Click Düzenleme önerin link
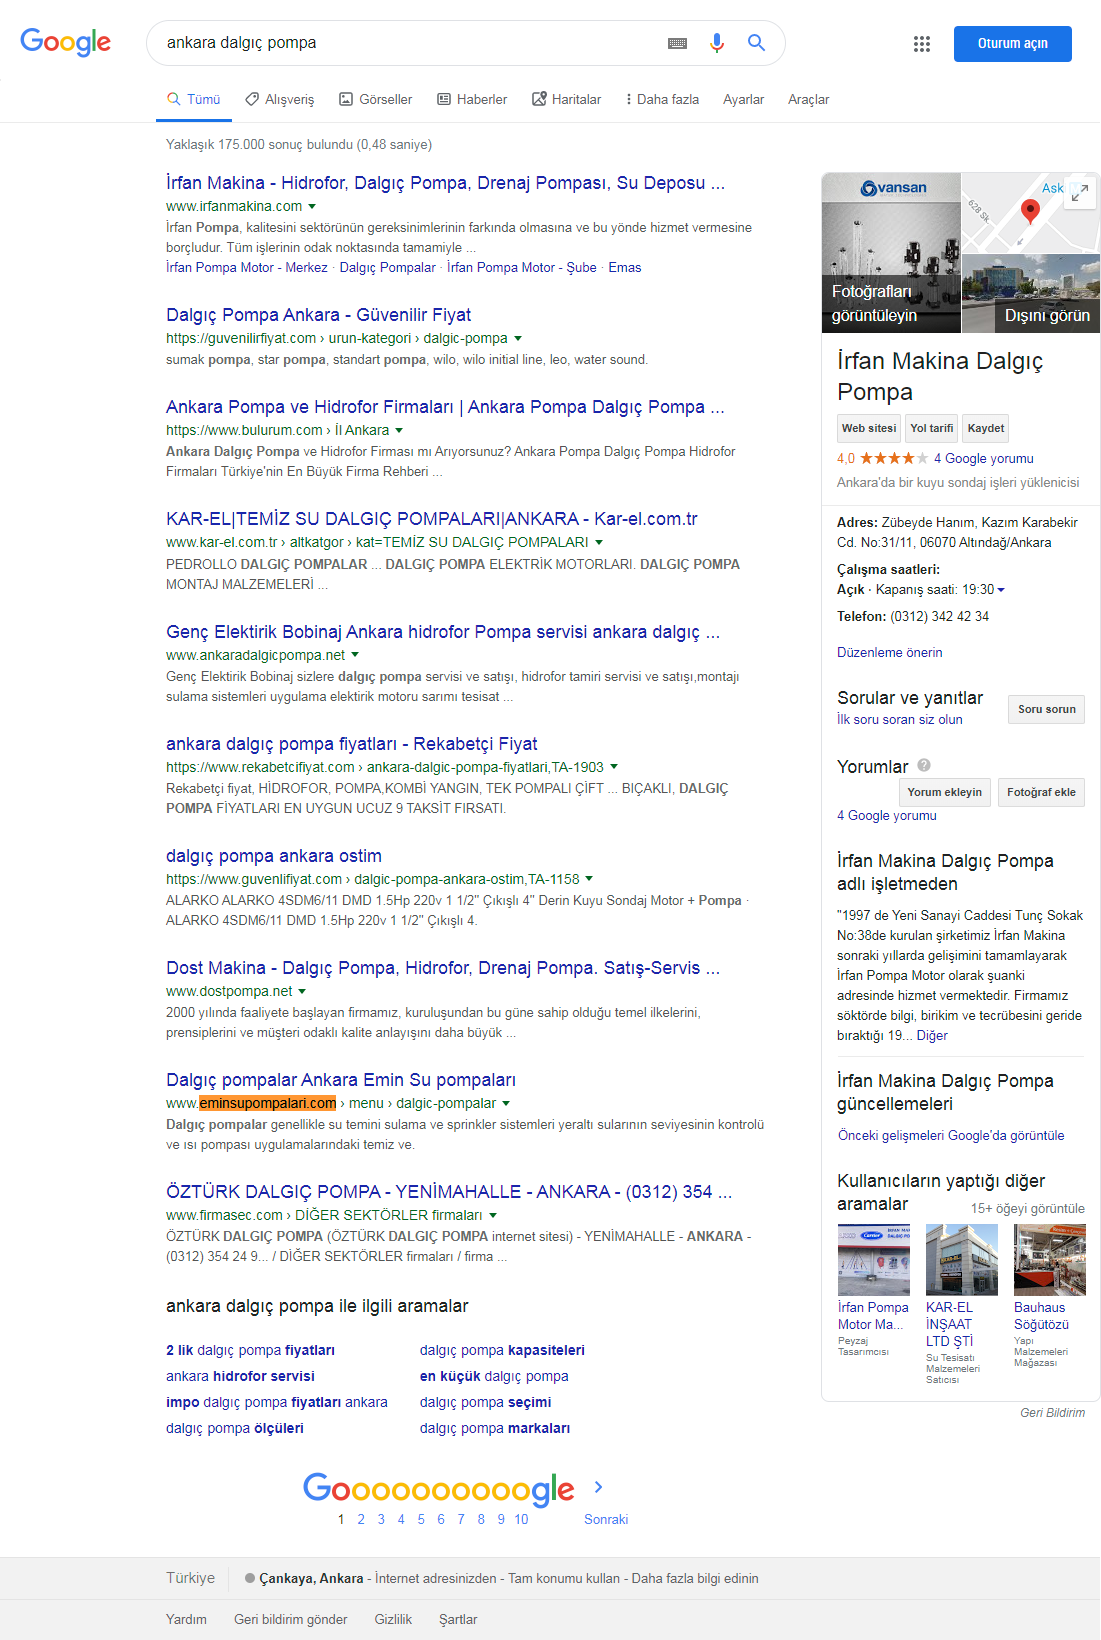Image resolution: width=1101 pixels, height=1640 pixels. 889,652
